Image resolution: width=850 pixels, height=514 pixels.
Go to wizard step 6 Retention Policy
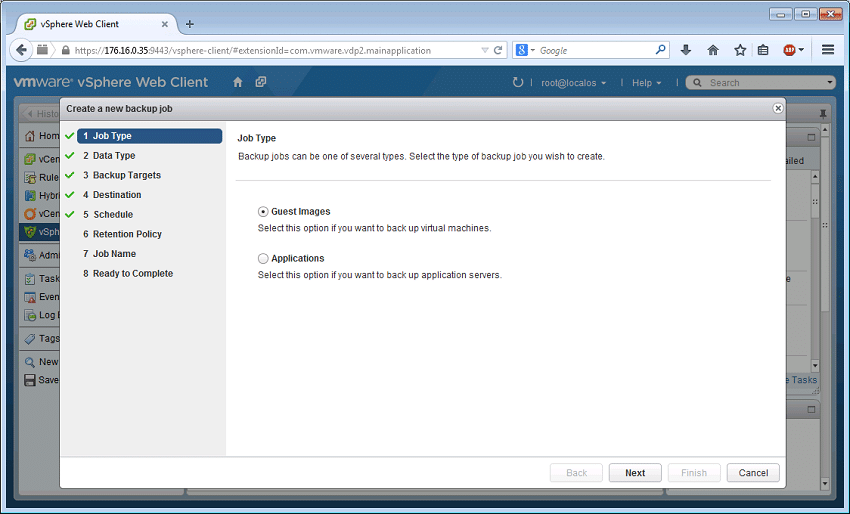[x=123, y=234]
